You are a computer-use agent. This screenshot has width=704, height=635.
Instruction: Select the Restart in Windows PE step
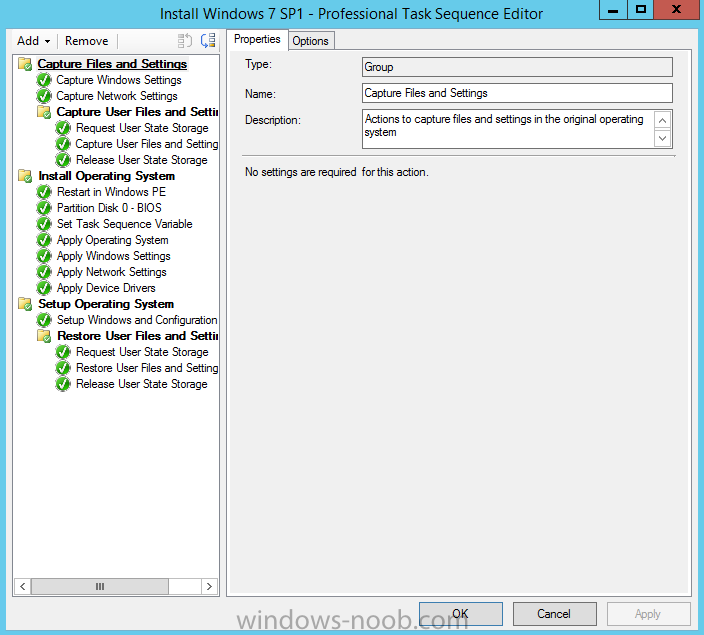(x=111, y=192)
